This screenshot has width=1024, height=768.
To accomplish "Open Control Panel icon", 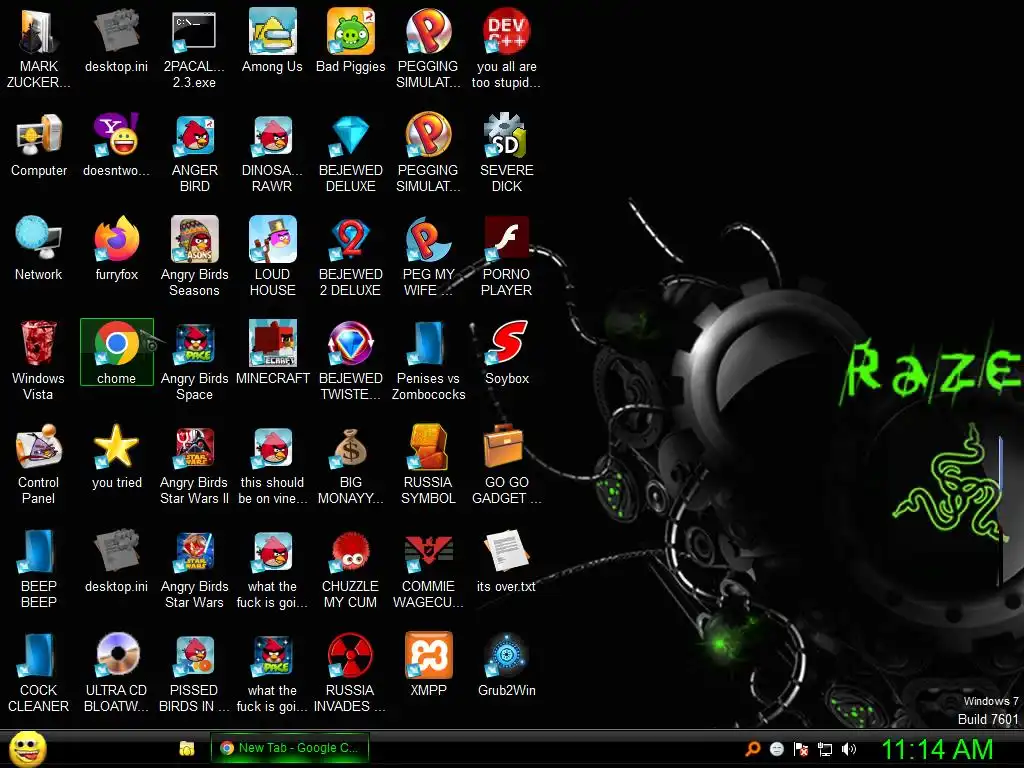I will pos(39,464).
